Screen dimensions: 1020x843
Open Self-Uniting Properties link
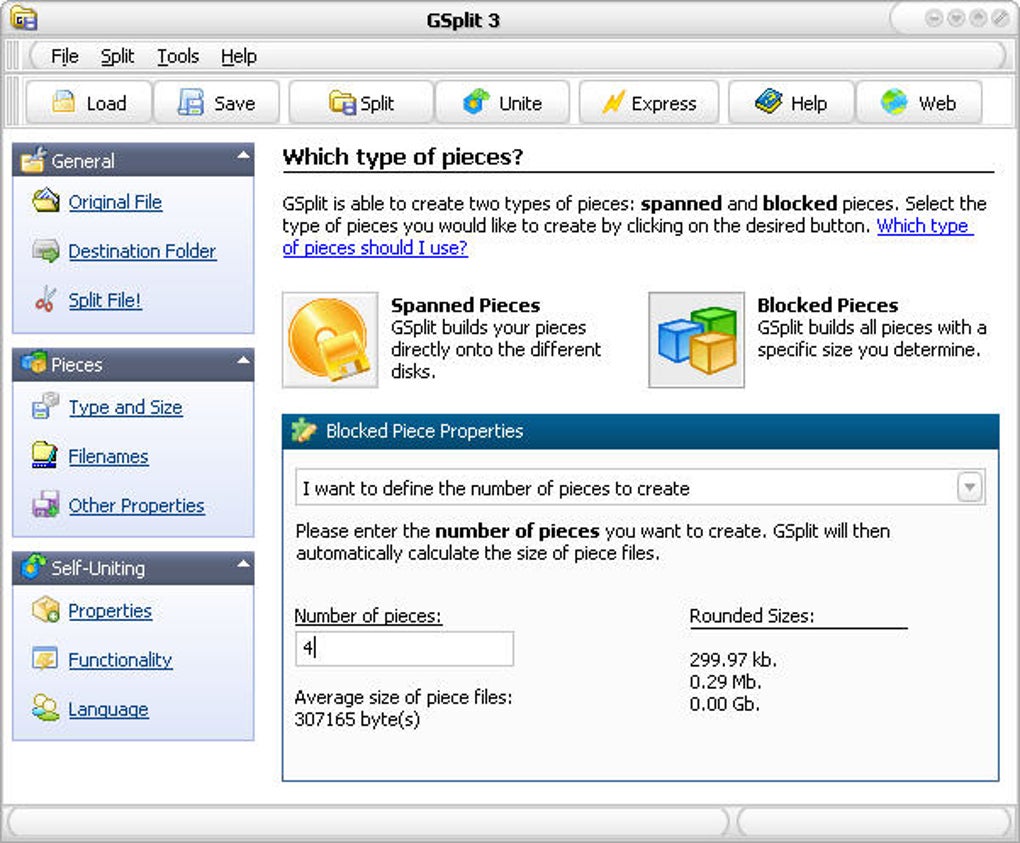(x=110, y=611)
